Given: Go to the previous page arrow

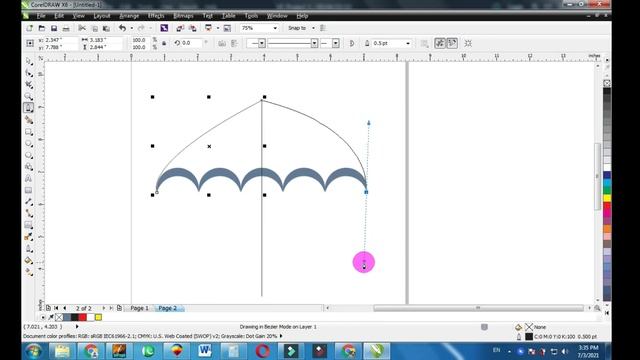Looking at the screenshot, I should (x=64, y=308).
